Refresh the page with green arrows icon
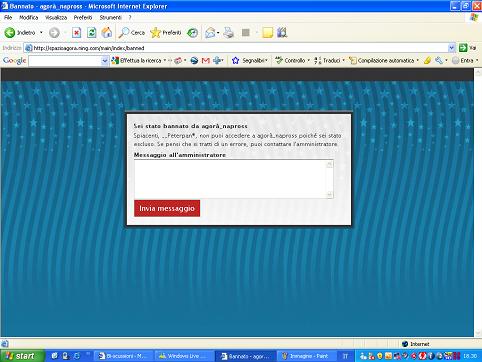 (x=92, y=33)
